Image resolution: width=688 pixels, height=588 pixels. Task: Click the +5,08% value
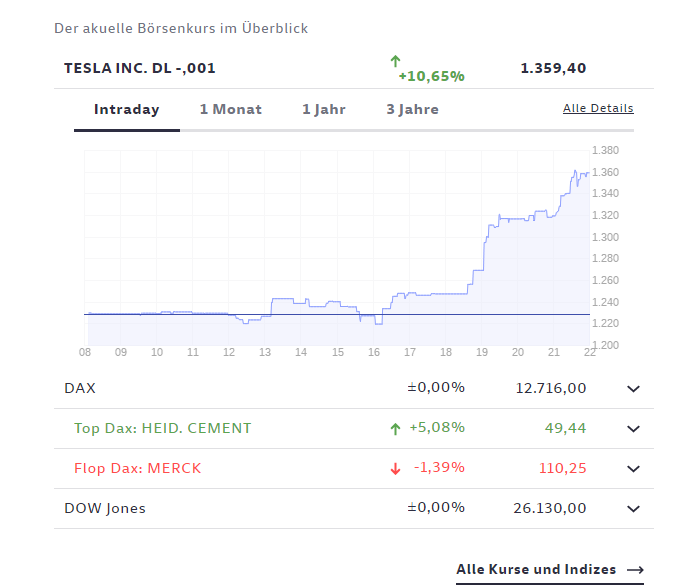(x=437, y=427)
